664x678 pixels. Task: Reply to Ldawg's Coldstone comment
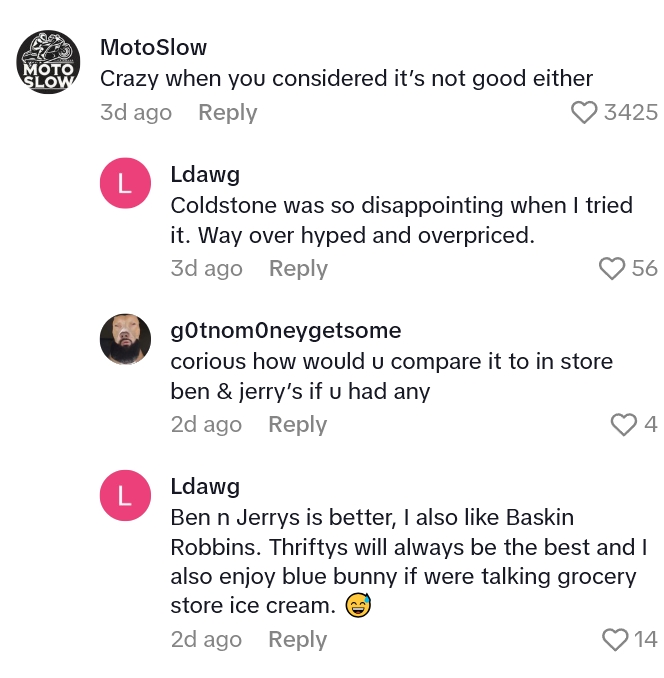point(298,269)
